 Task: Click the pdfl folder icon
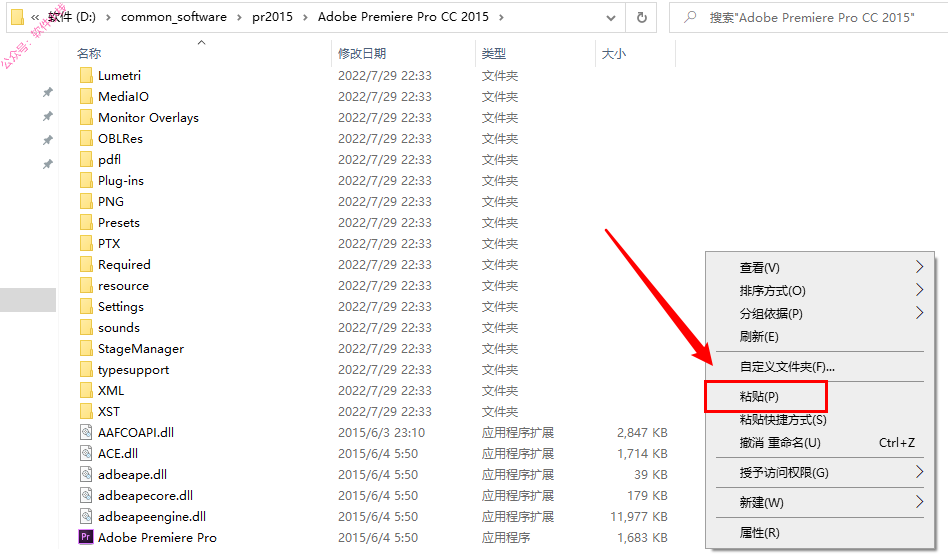coord(86,160)
